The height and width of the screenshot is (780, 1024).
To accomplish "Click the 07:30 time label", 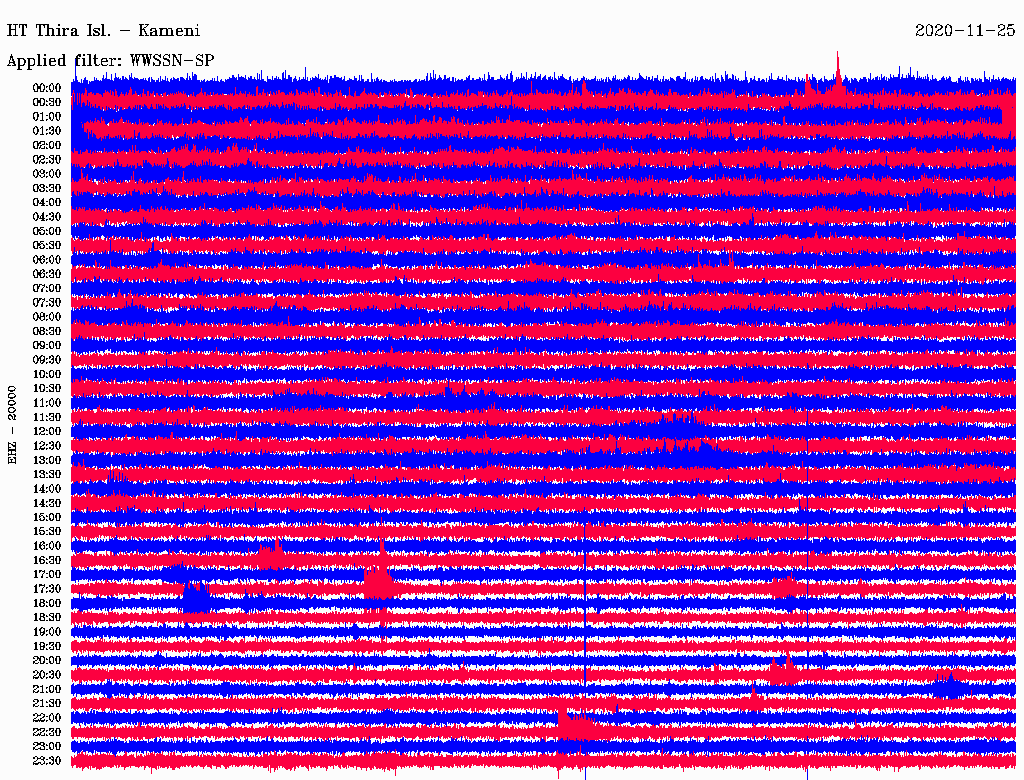I will (x=47, y=302).
